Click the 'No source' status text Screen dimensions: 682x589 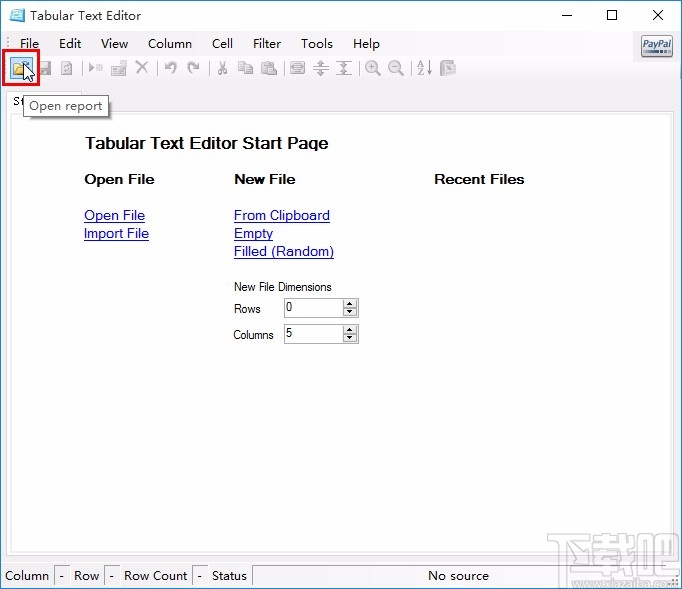point(458,576)
